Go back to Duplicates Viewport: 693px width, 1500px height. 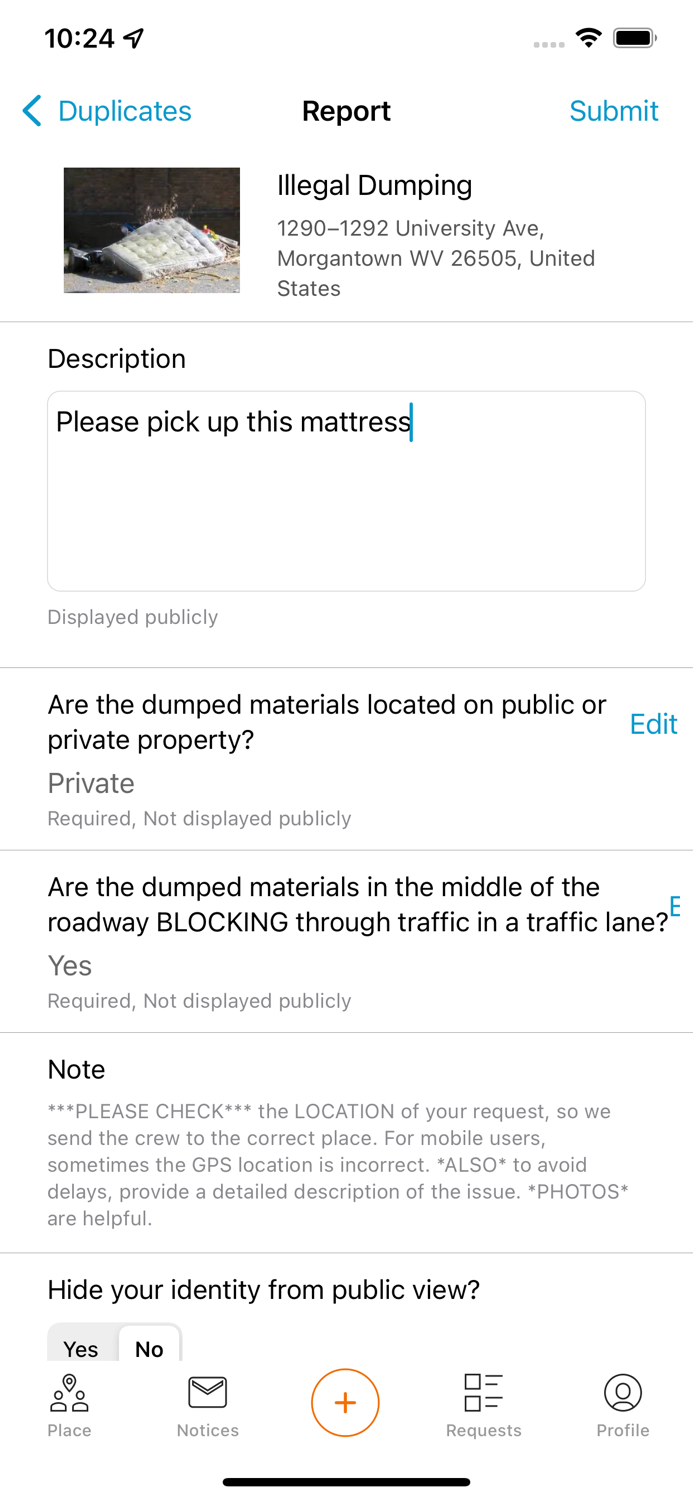tap(124, 111)
